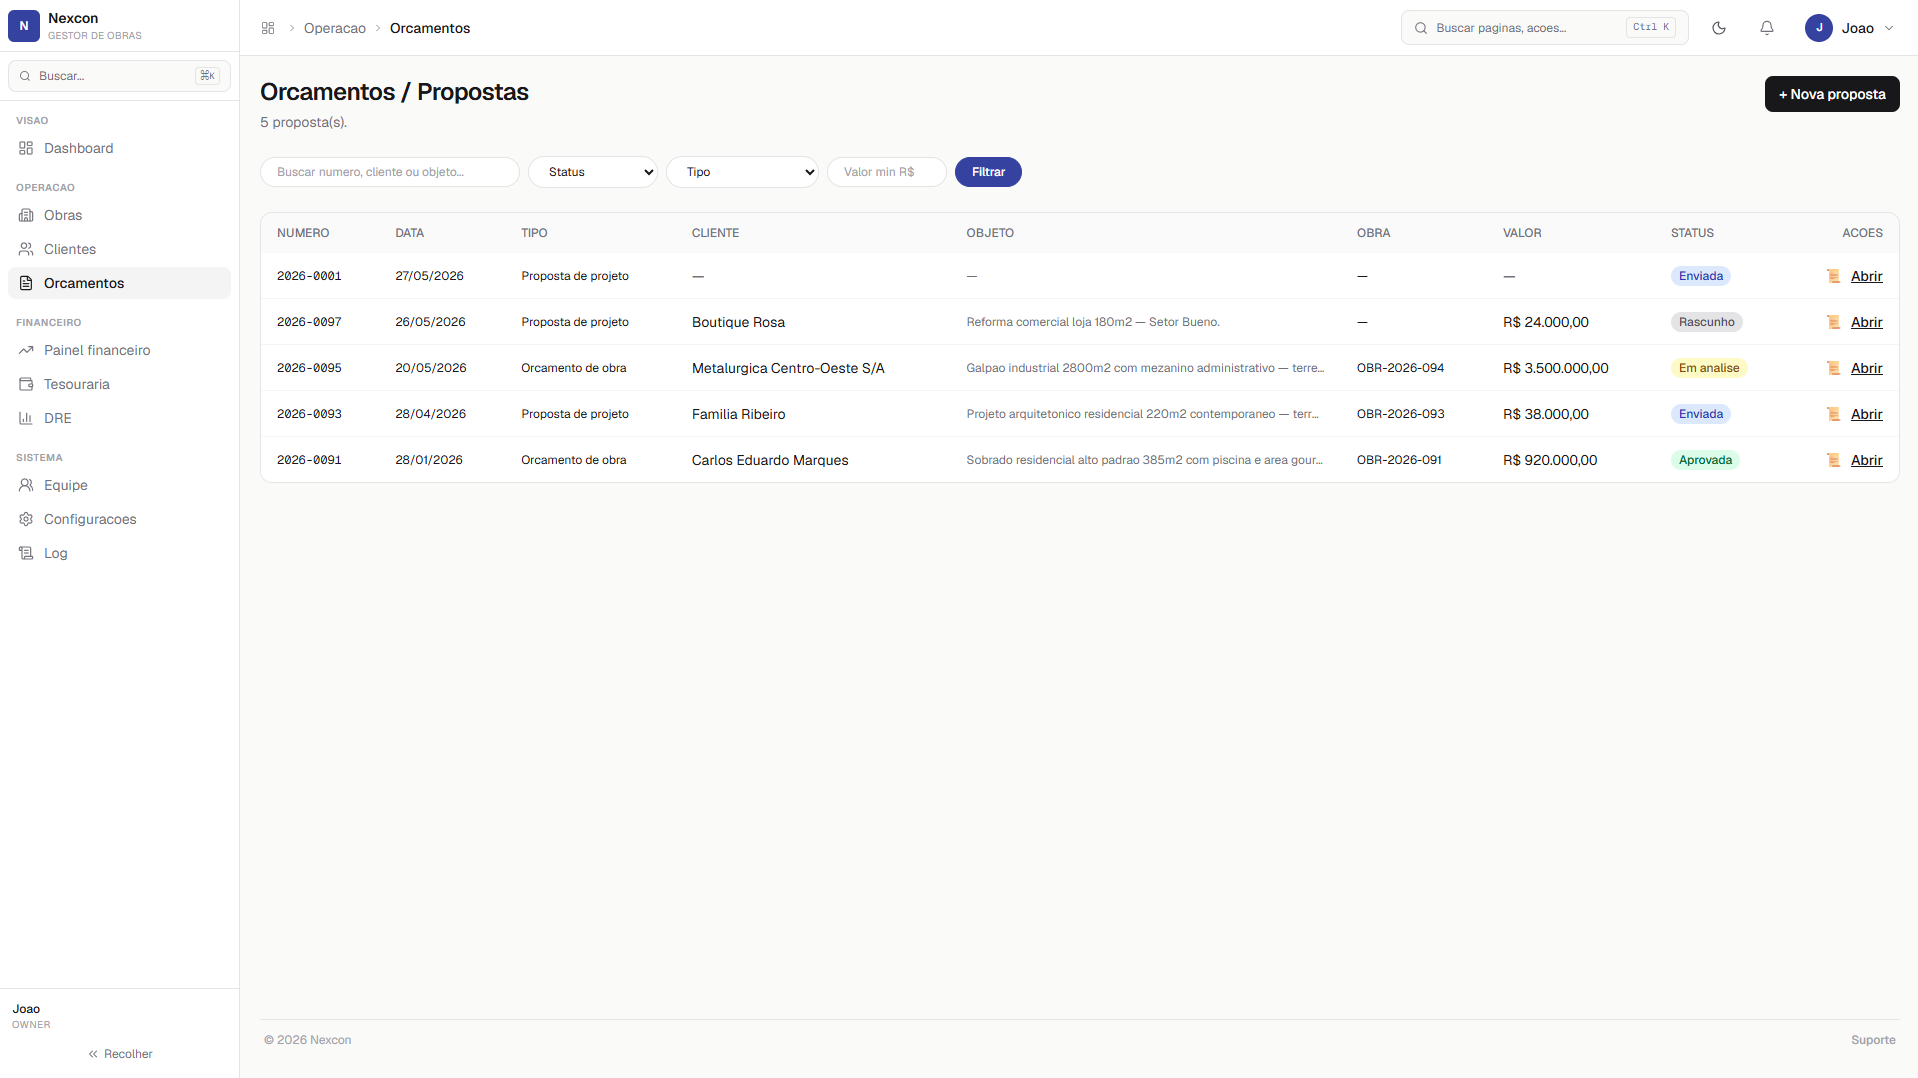Open proposal 2026-0001 via Abrir
This screenshot has width=1918, height=1078.
[x=1866, y=276]
